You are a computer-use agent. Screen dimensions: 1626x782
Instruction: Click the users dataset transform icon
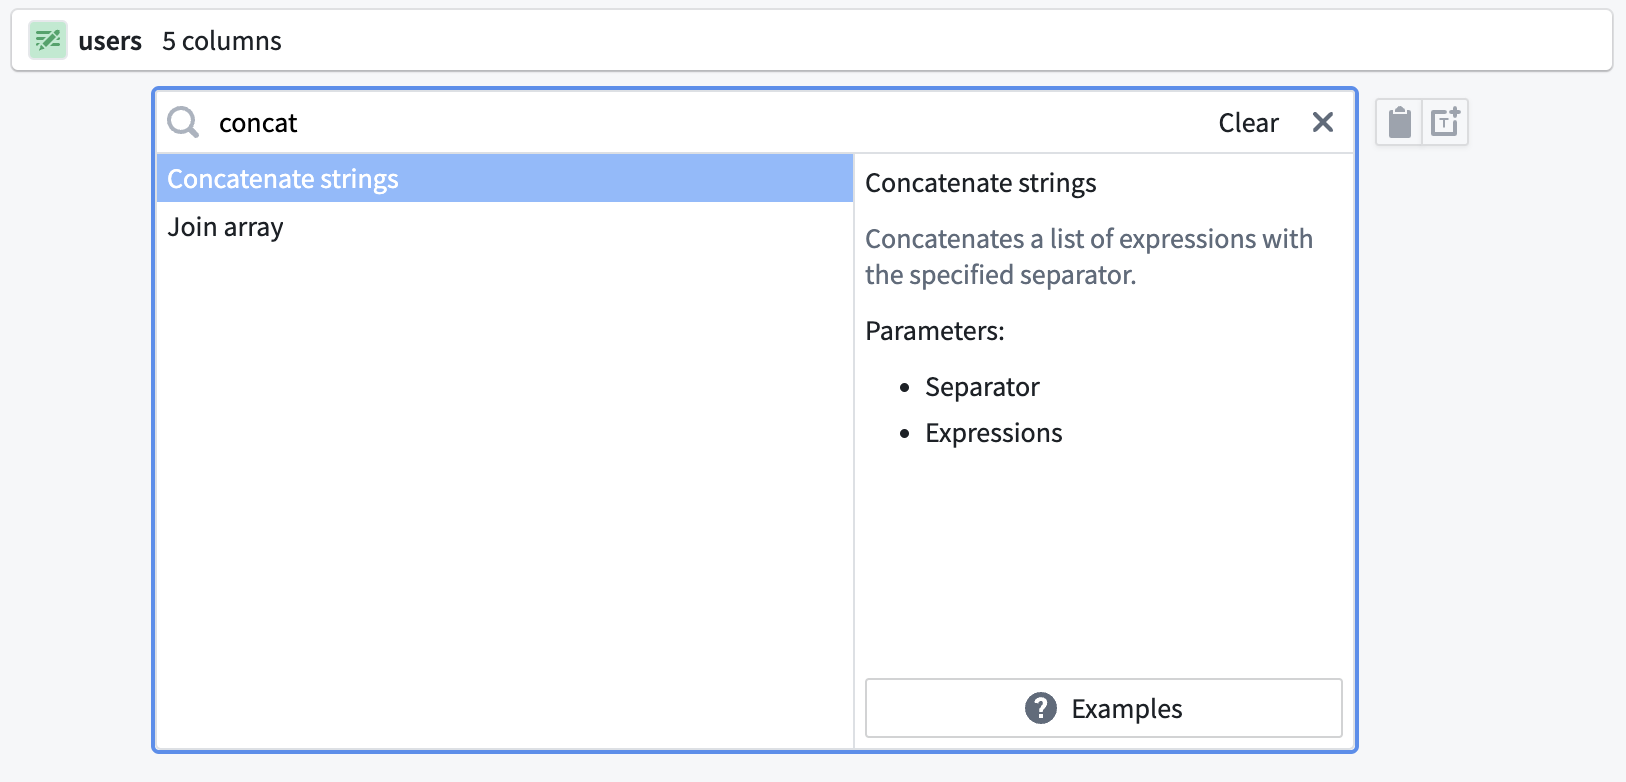(x=47, y=41)
